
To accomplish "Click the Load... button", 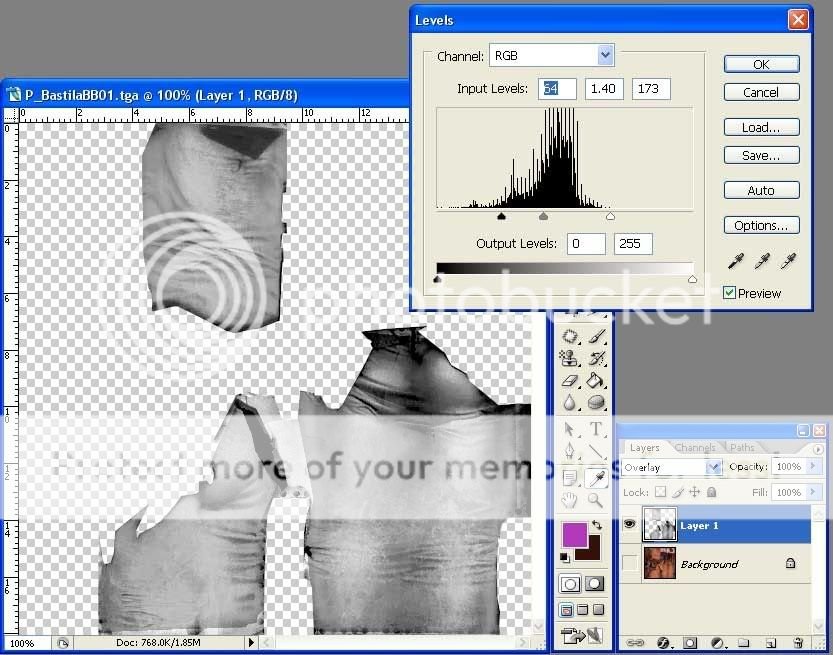I will tap(761, 127).
